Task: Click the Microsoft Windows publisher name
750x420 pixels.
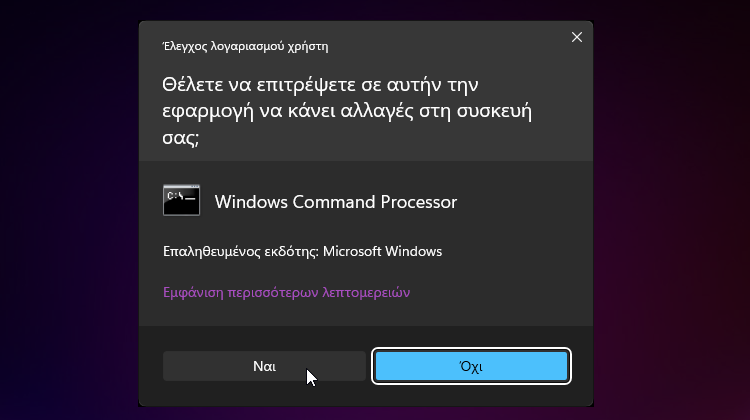Action: (x=382, y=252)
